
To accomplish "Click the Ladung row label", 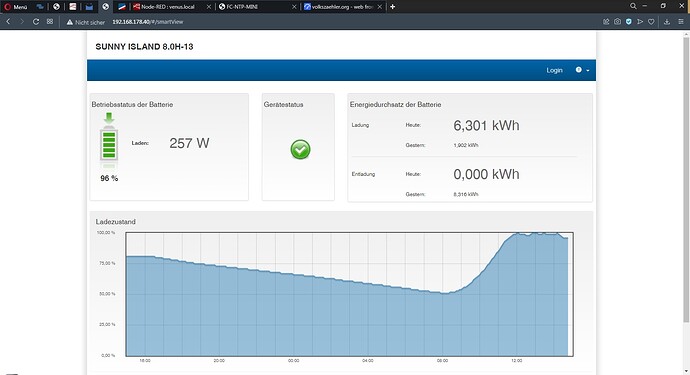I will pyautogui.click(x=360, y=125).
